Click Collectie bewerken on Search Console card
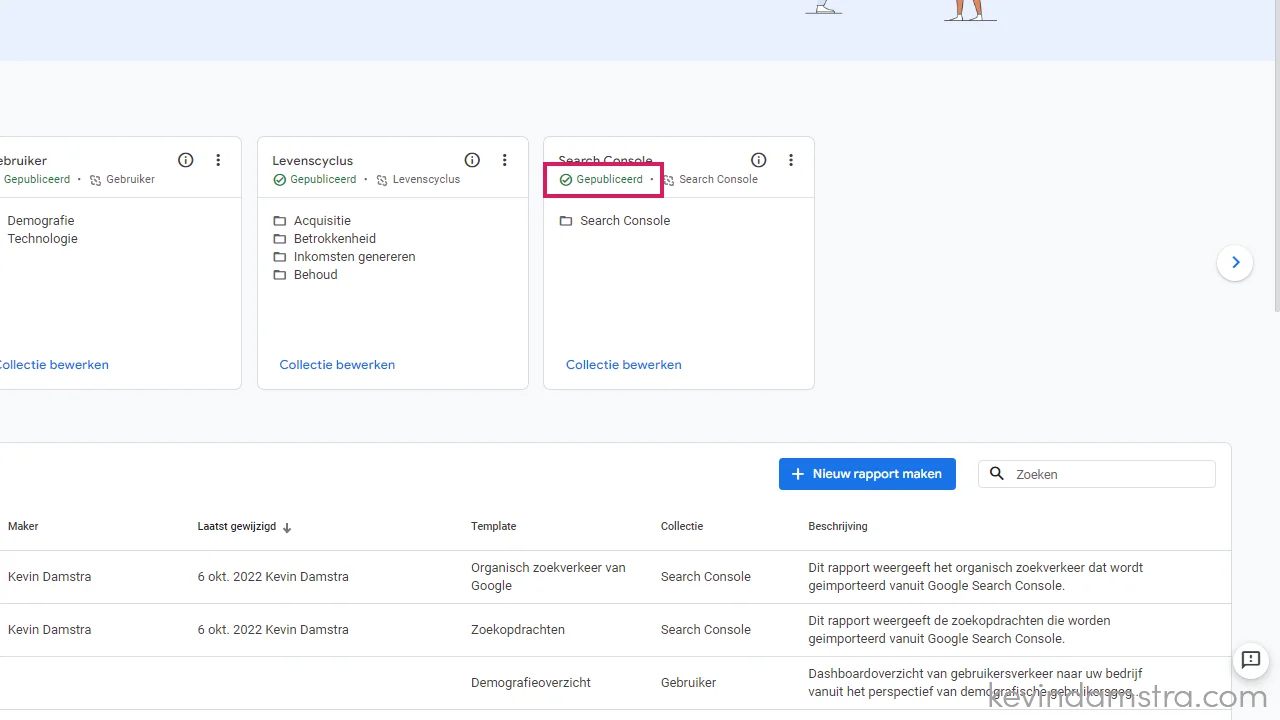Image resolution: width=1280 pixels, height=720 pixels. pyautogui.click(x=624, y=365)
